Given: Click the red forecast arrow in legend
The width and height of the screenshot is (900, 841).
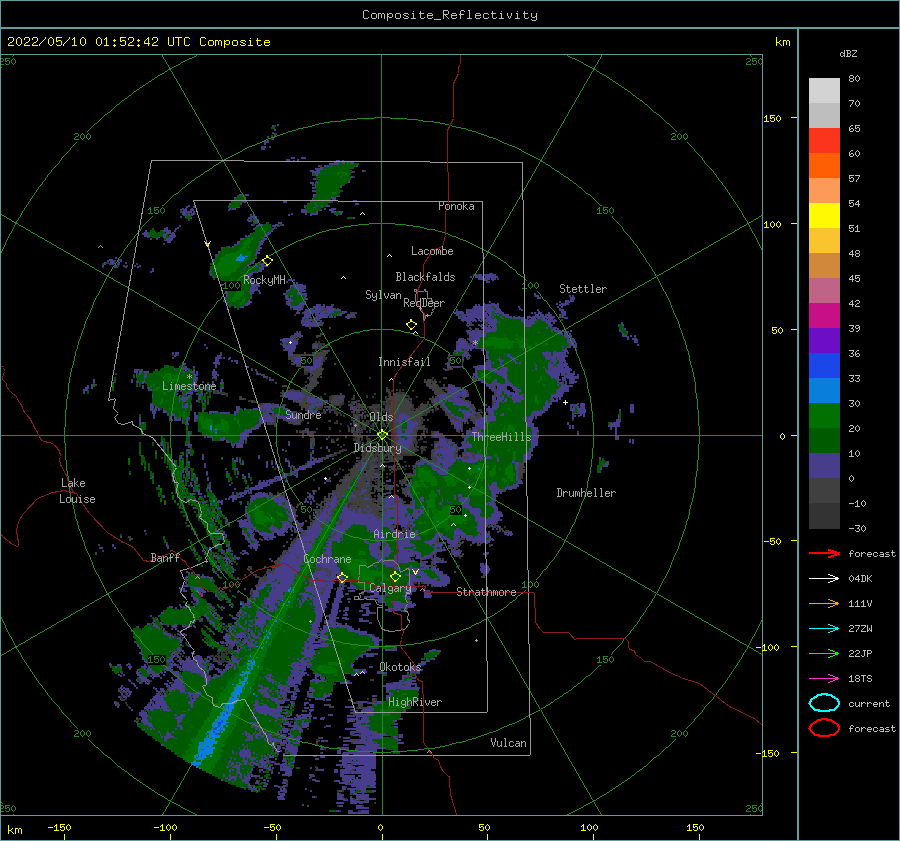Looking at the screenshot, I should click(x=824, y=553).
